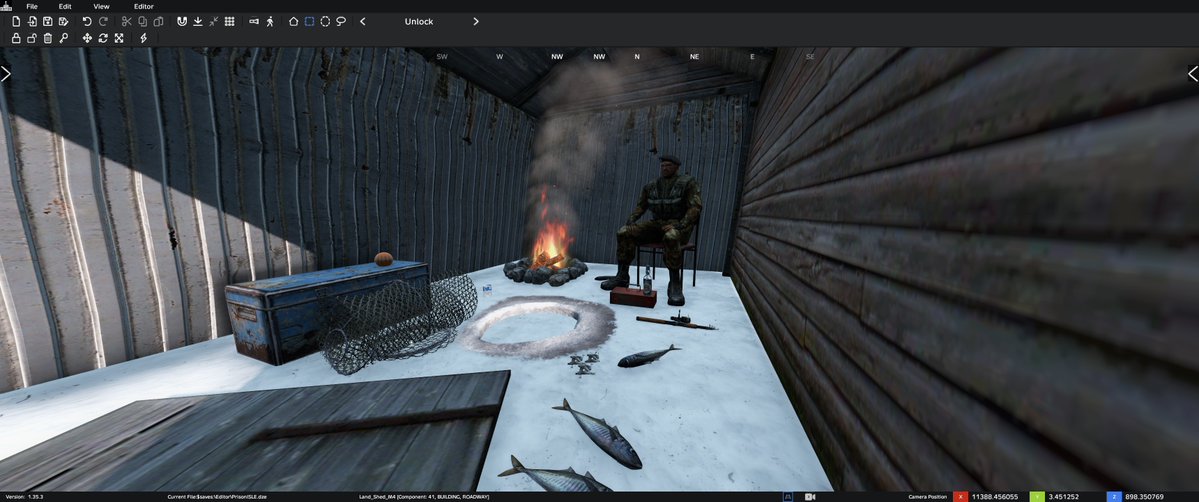Click the house icon in toolbar
Viewport: 1199px width, 502px height.
tap(294, 21)
